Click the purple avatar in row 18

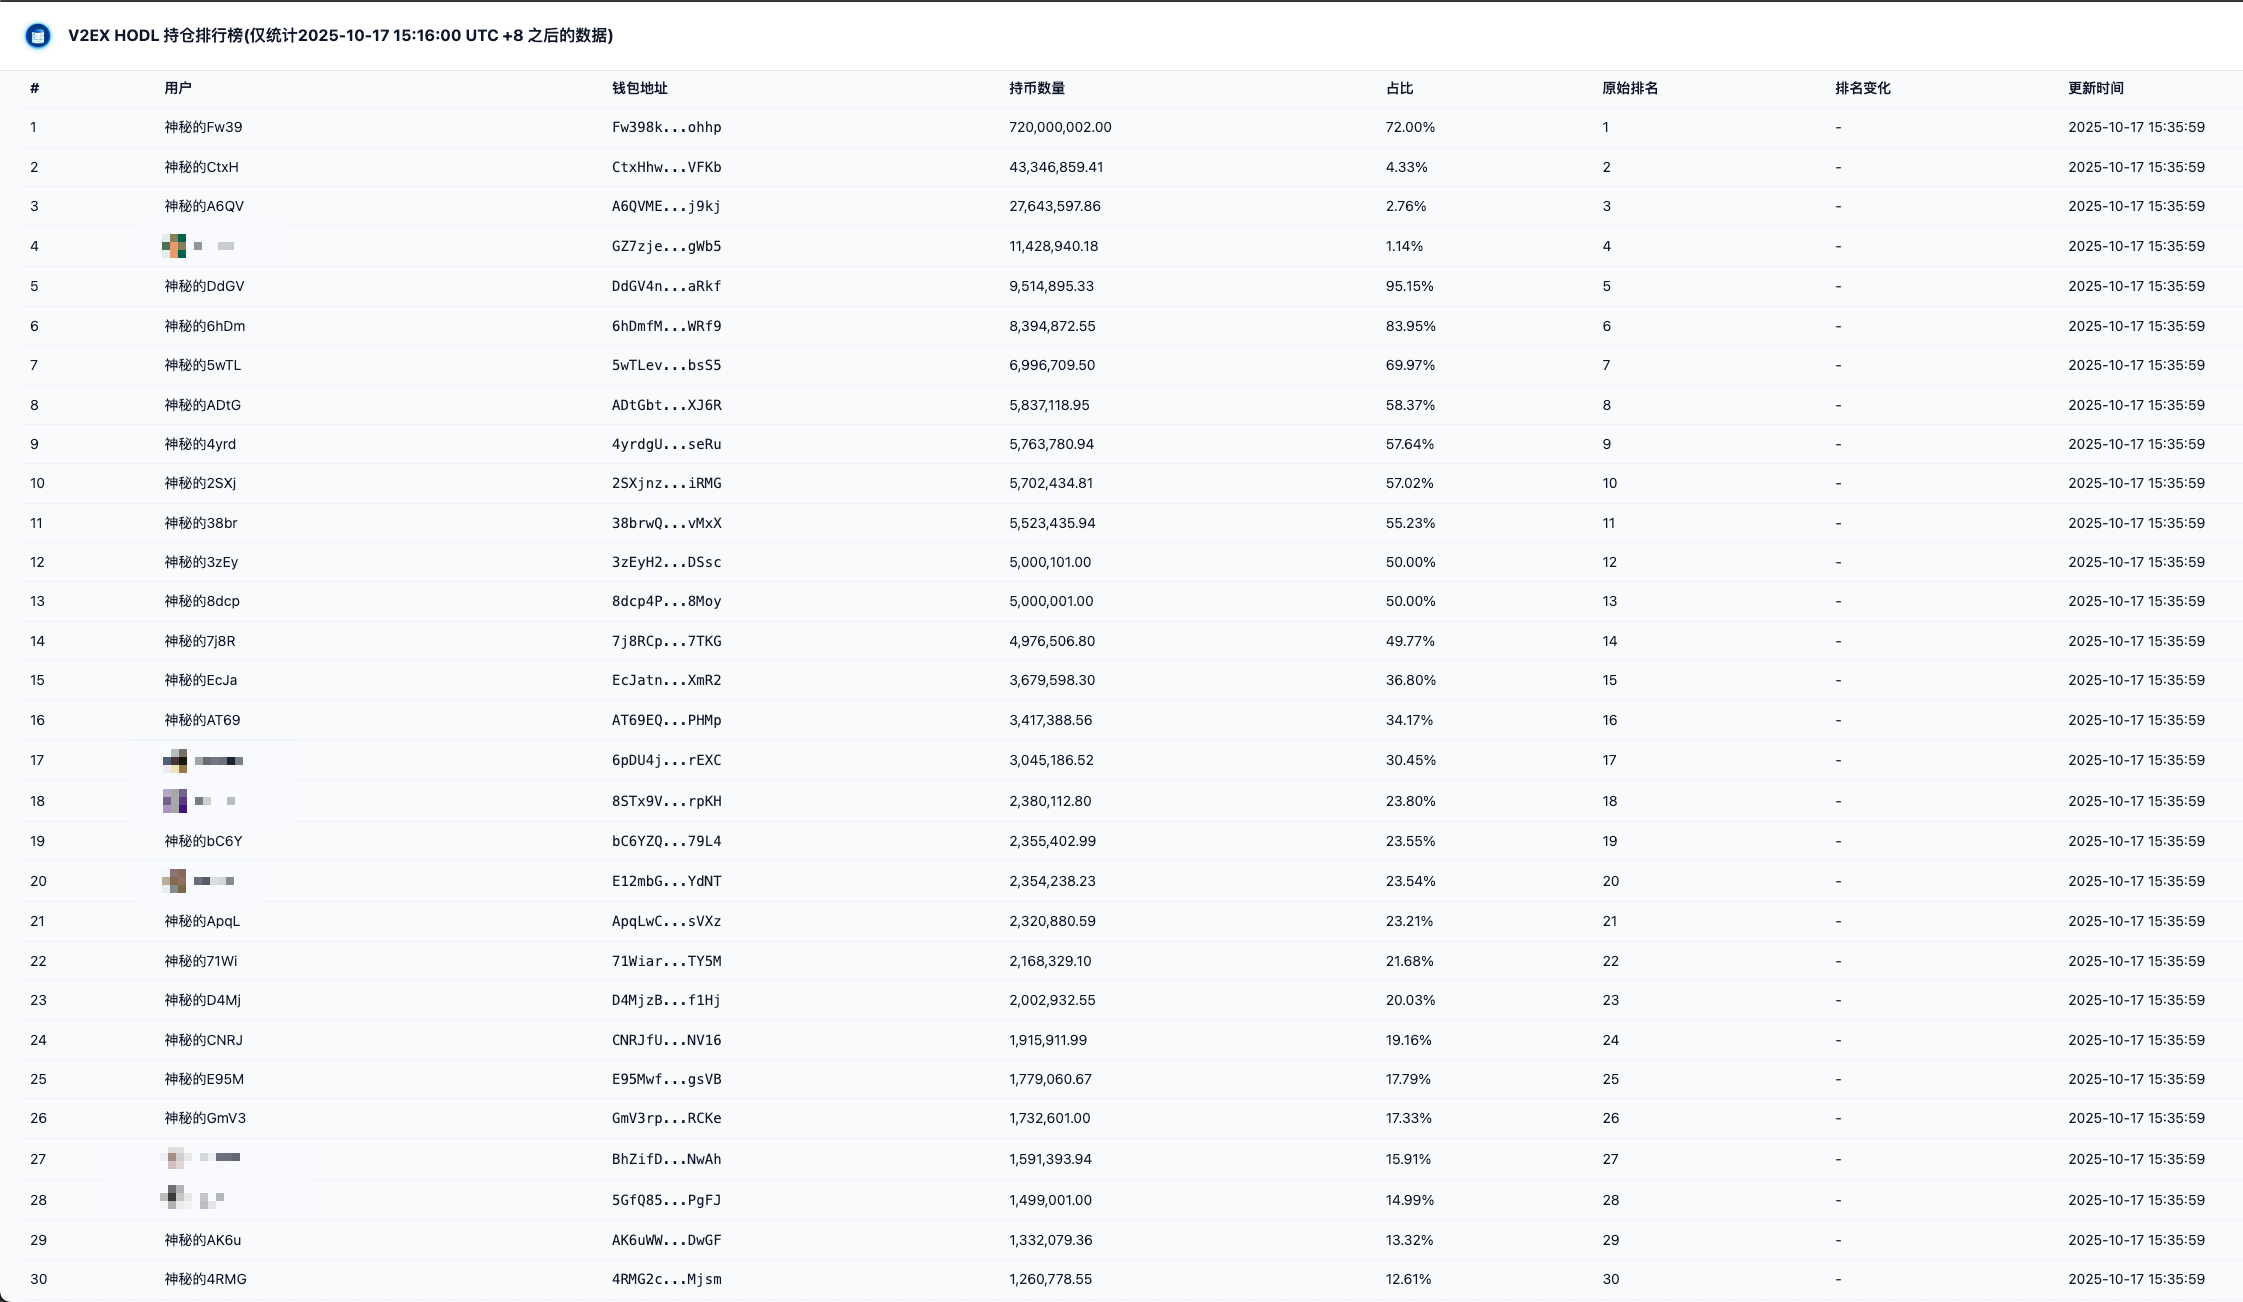tap(175, 801)
